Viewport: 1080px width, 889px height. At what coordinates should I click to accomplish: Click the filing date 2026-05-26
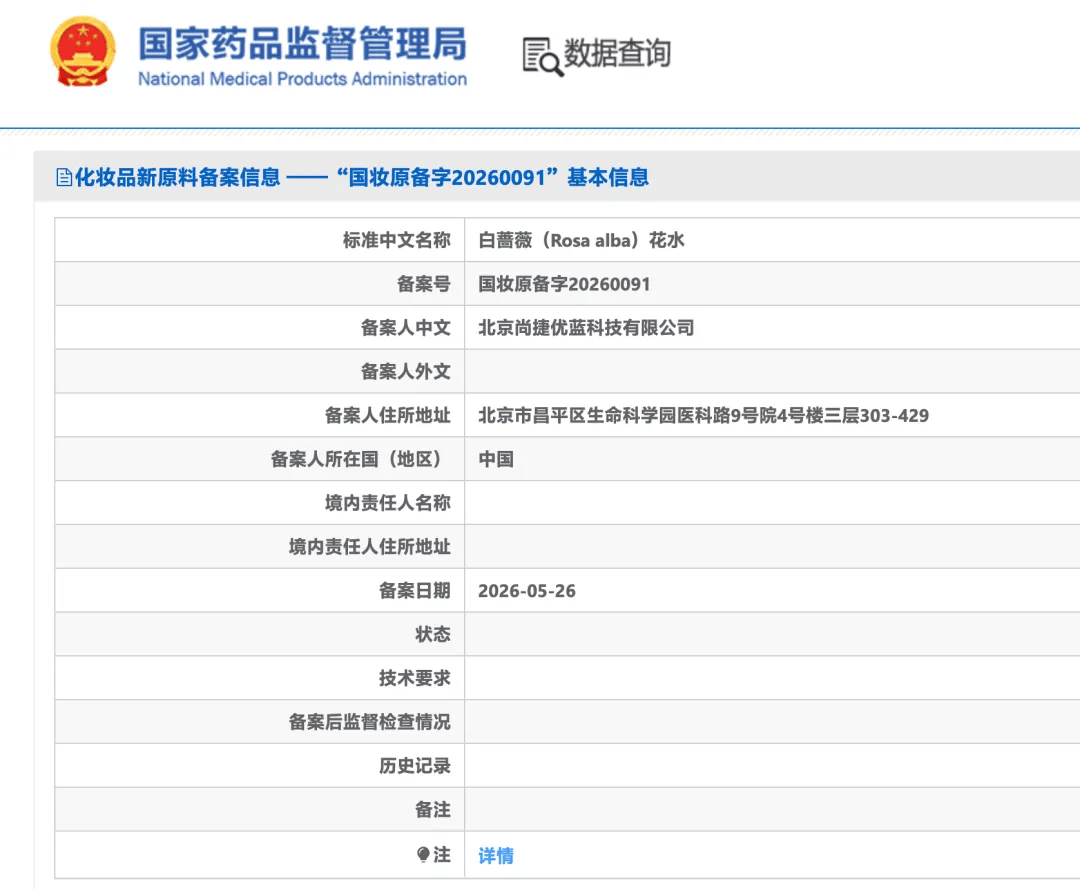527,591
